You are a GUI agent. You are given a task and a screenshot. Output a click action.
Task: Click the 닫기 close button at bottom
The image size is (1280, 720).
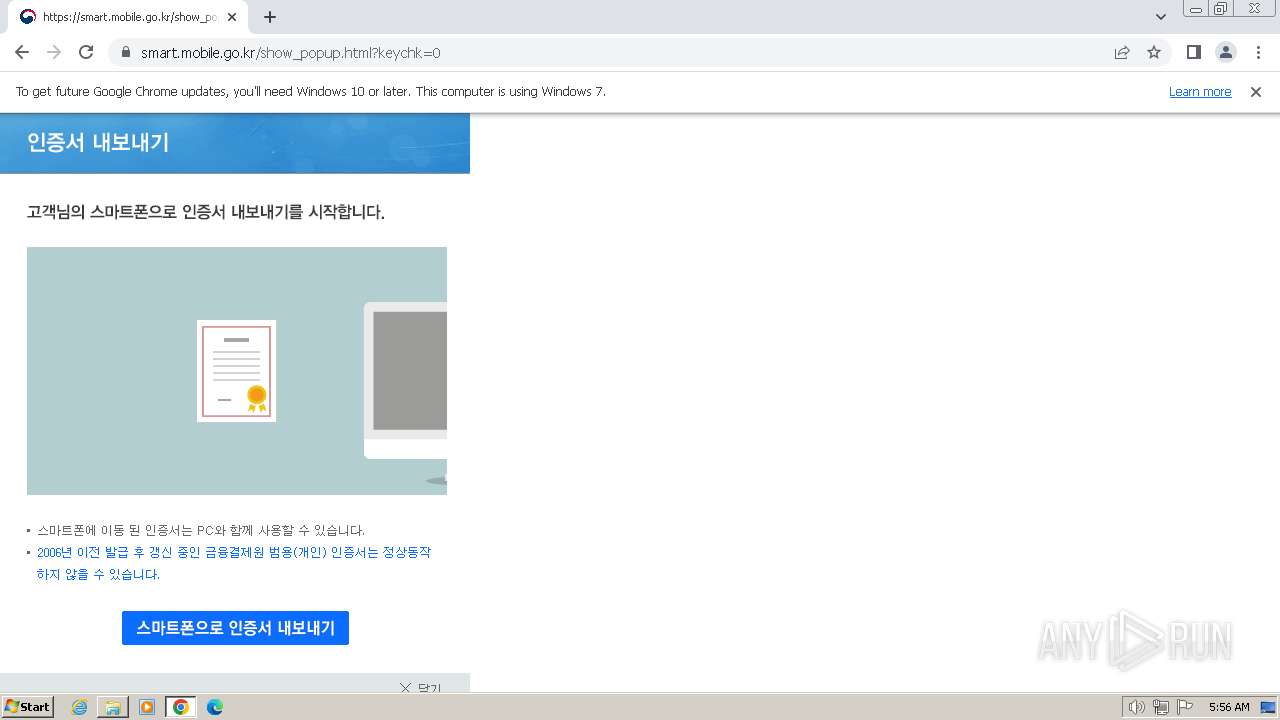[420, 687]
